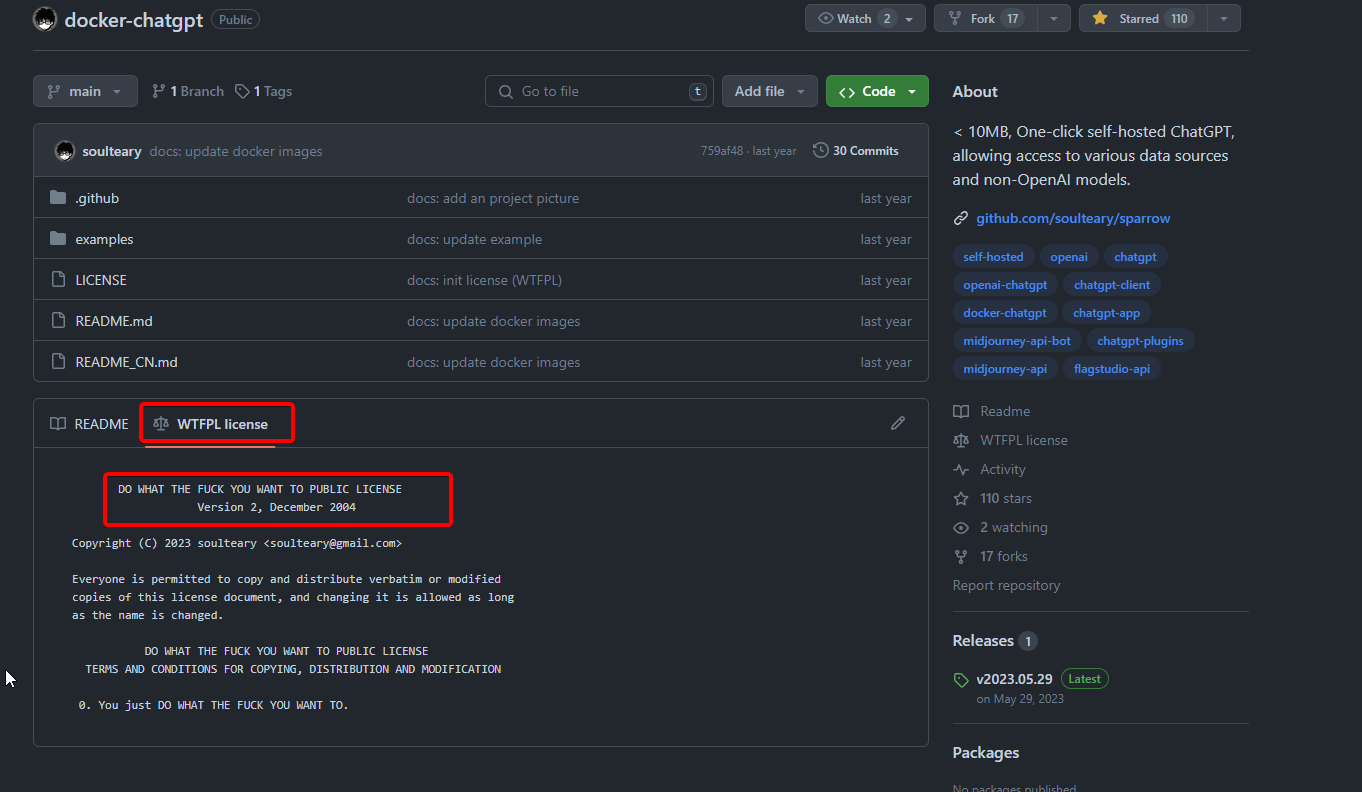Open the github.com/soulteary/sparrow link
The height and width of the screenshot is (792, 1362).
point(1072,218)
